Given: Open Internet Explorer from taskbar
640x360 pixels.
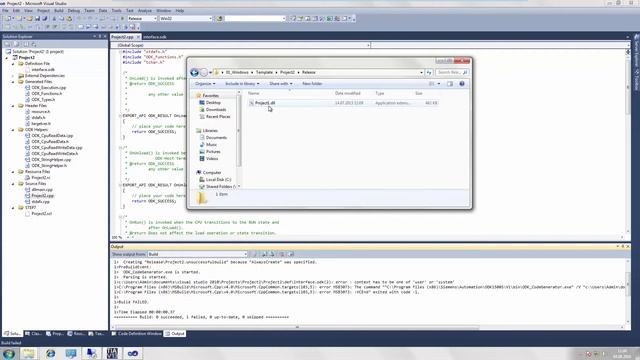Looking at the screenshot, I should (x=50, y=353).
